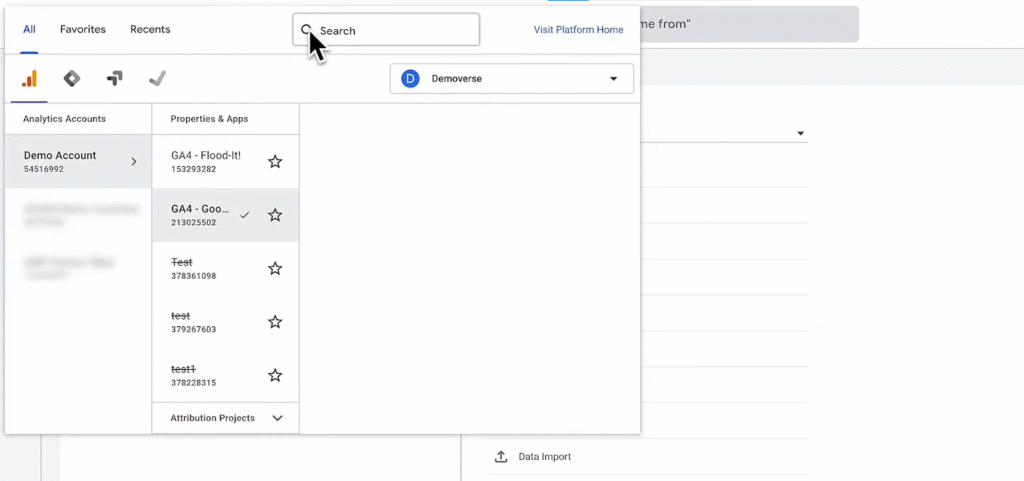
Task: Click the Properties & Apps column header
Action: (209, 119)
